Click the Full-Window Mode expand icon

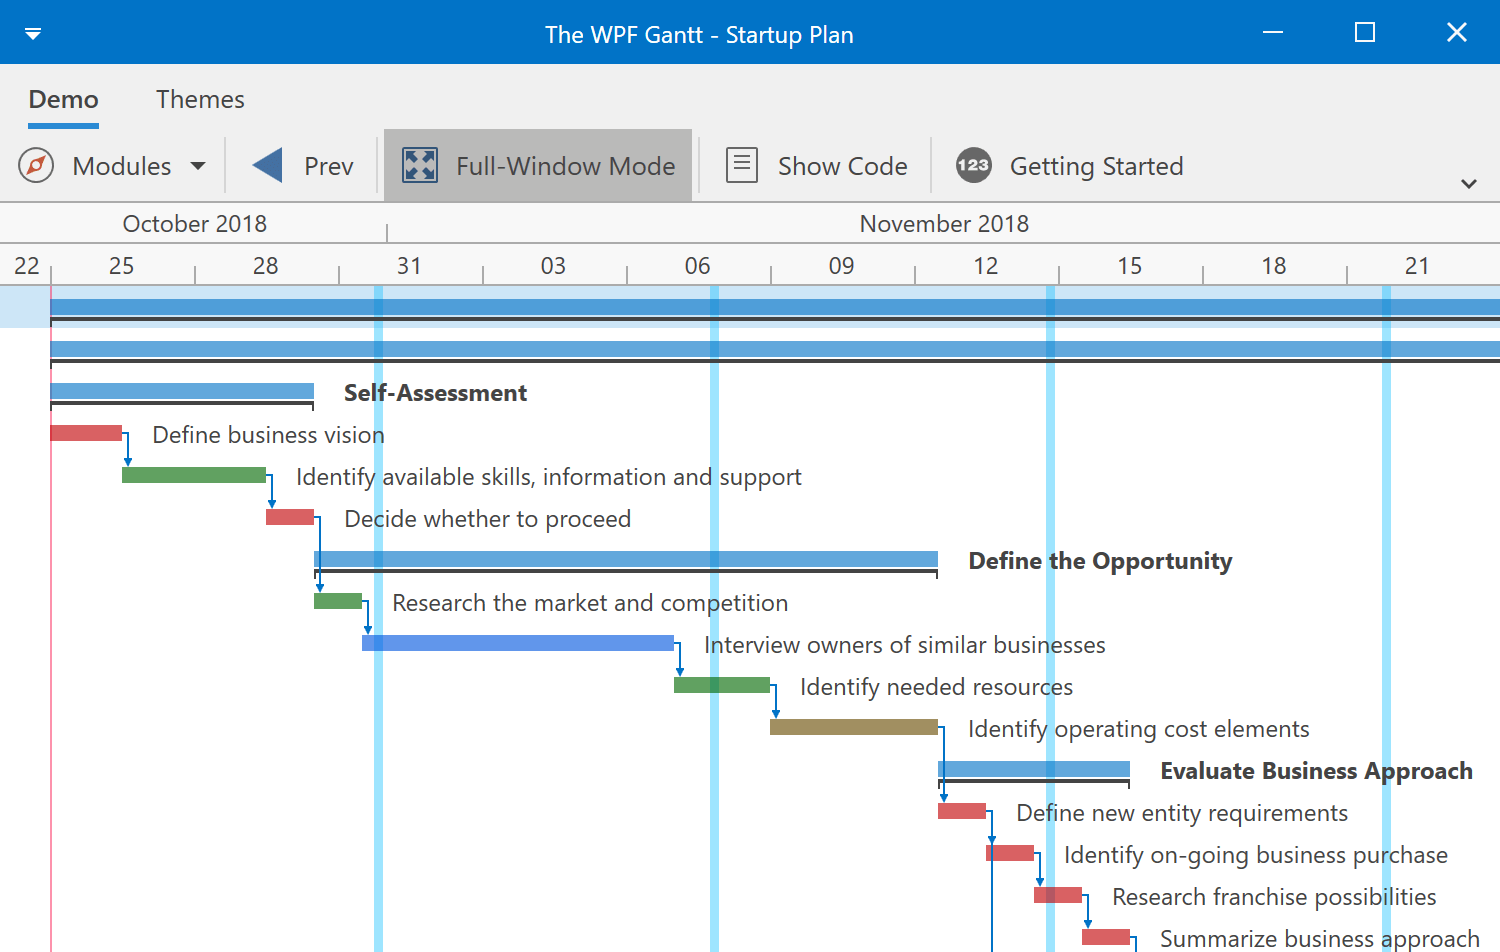point(420,165)
